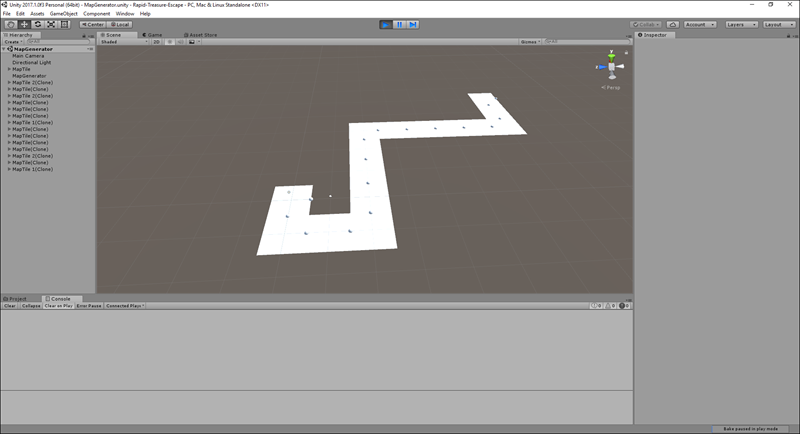Switch to the Game tab
The image size is (800, 434).
155,34
